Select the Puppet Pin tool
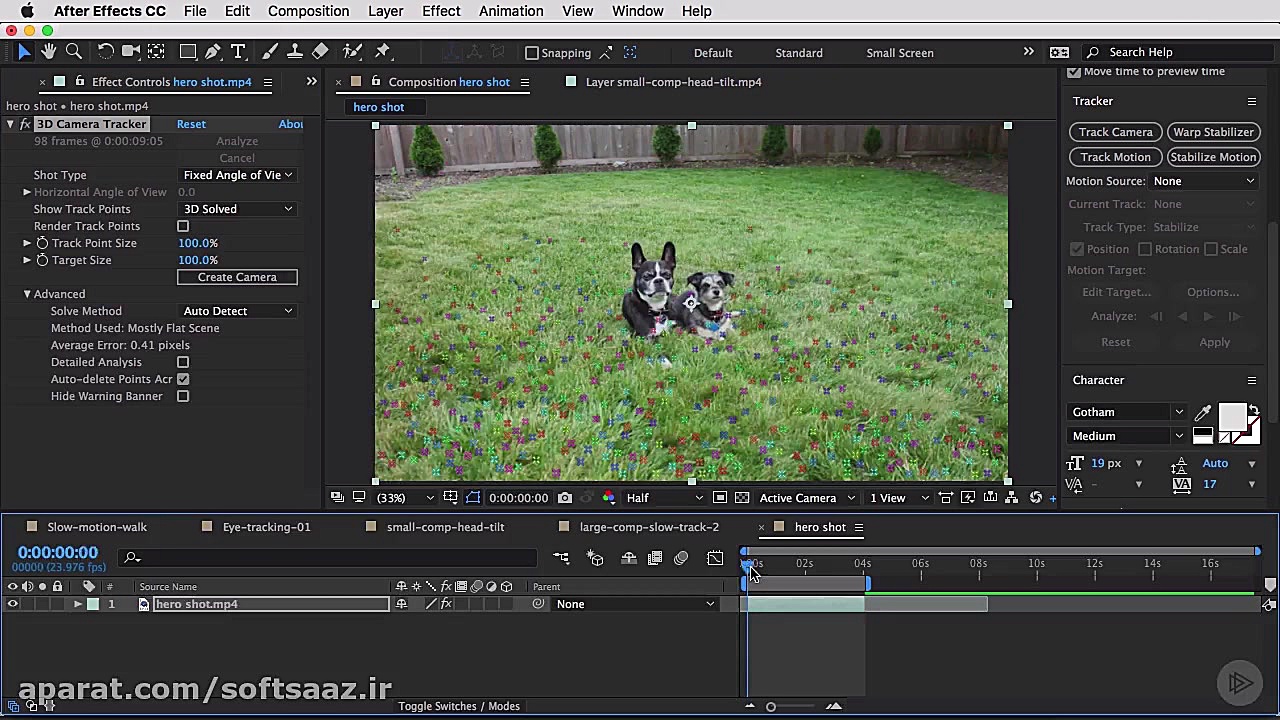The width and height of the screenshot is (1280, 720). tap(382, 52)
